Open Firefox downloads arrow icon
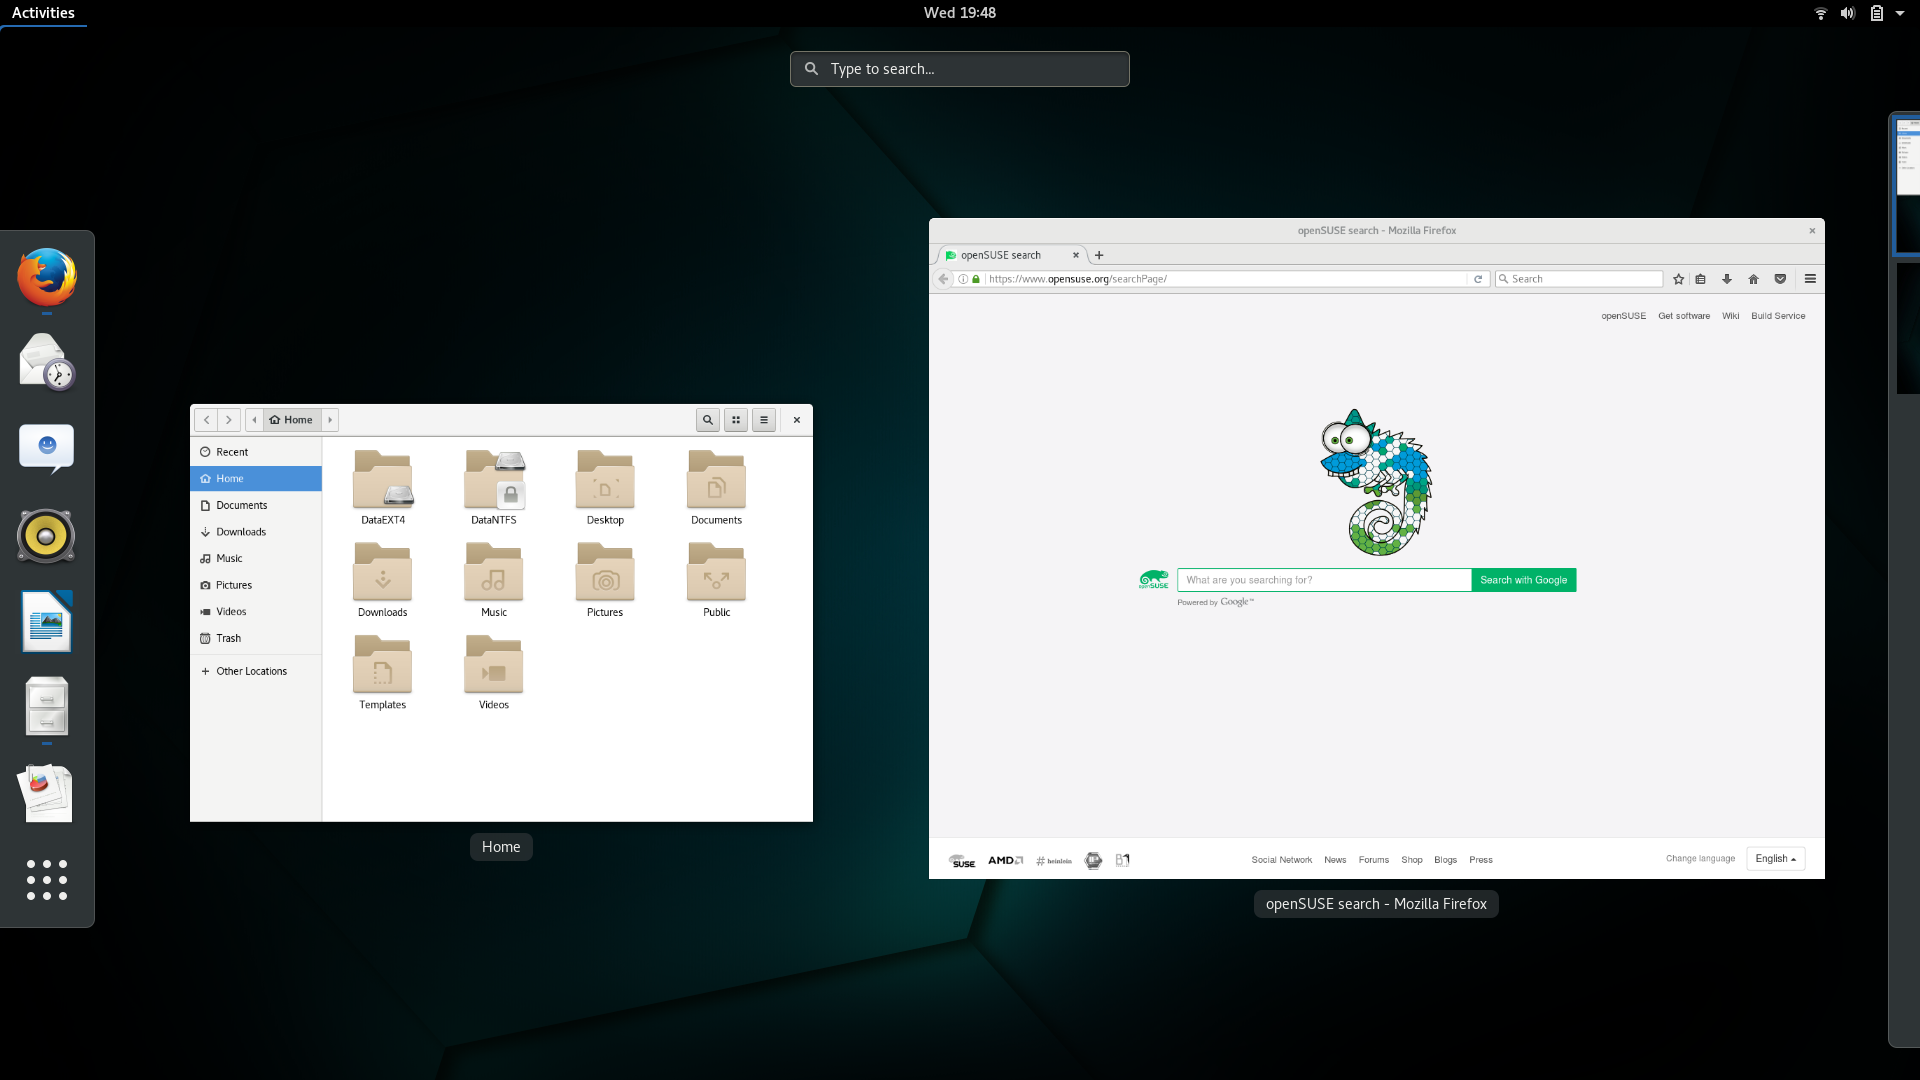The width and height of the screenshot is (1920, 1080). point(1726,279)
